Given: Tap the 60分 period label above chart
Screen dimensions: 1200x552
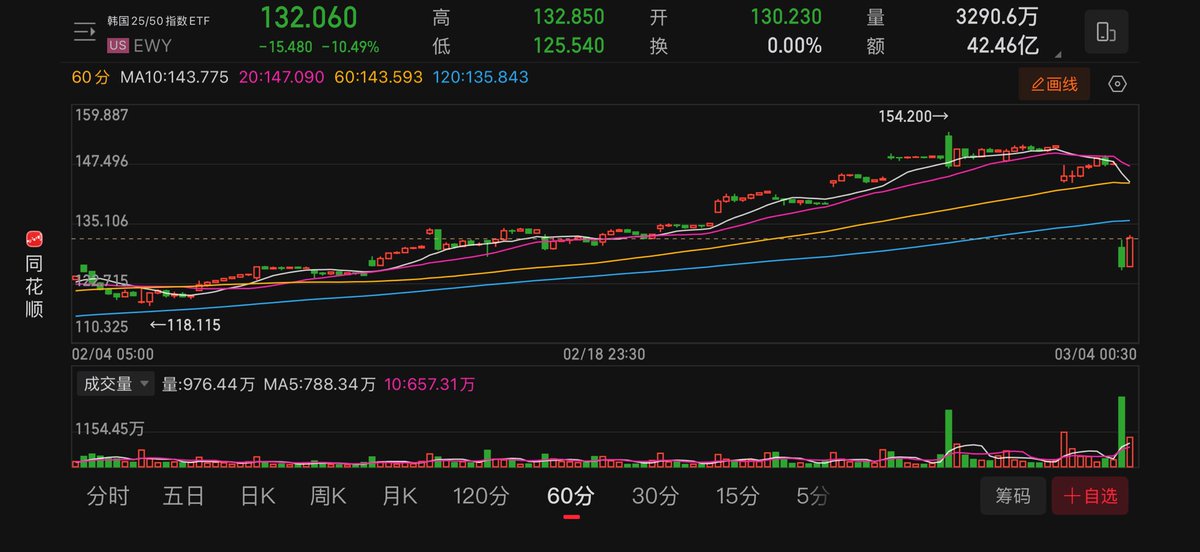Looking at the screenshot, I should [x=91, y=77].
